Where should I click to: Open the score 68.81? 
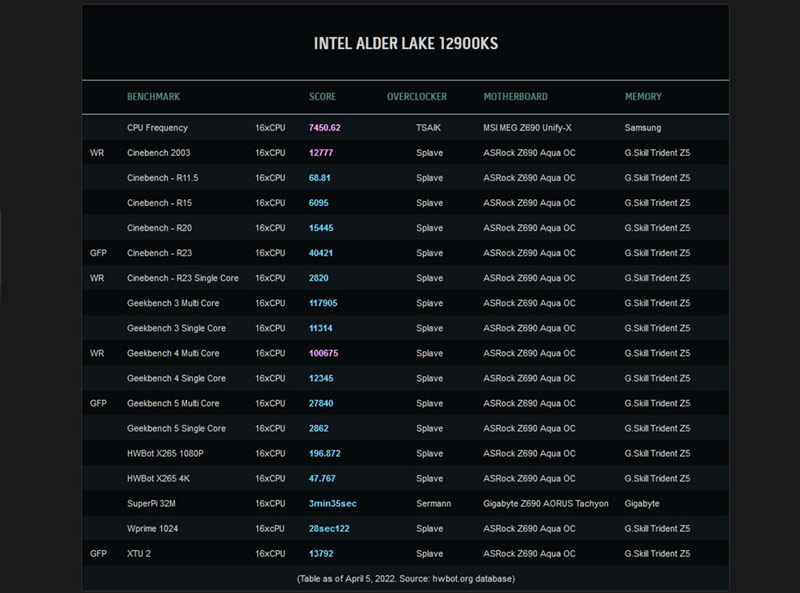(319, 178)
